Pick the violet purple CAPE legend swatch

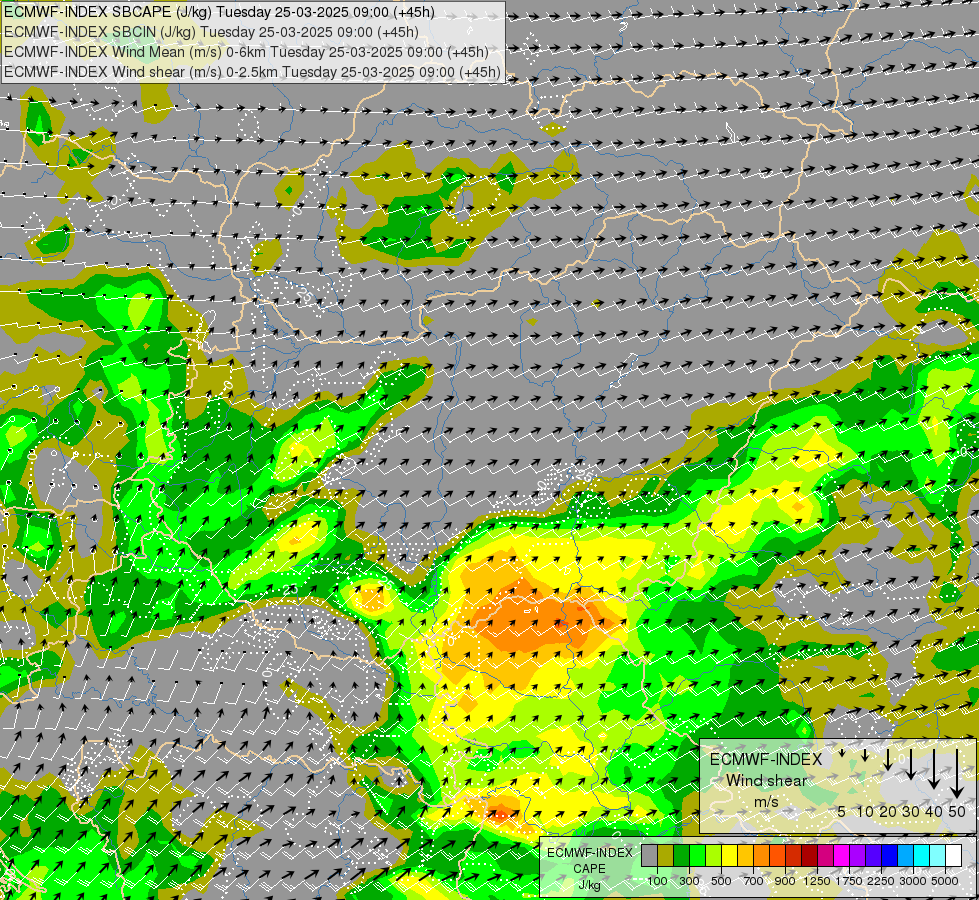point(857,856)
